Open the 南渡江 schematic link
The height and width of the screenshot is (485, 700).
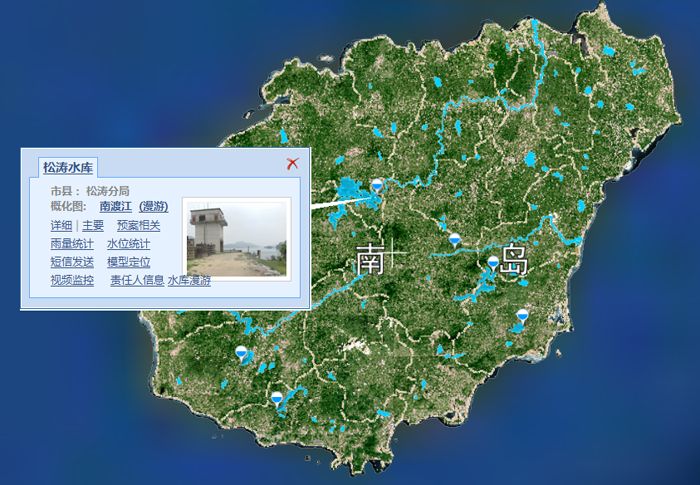click(x=116, y=206)
